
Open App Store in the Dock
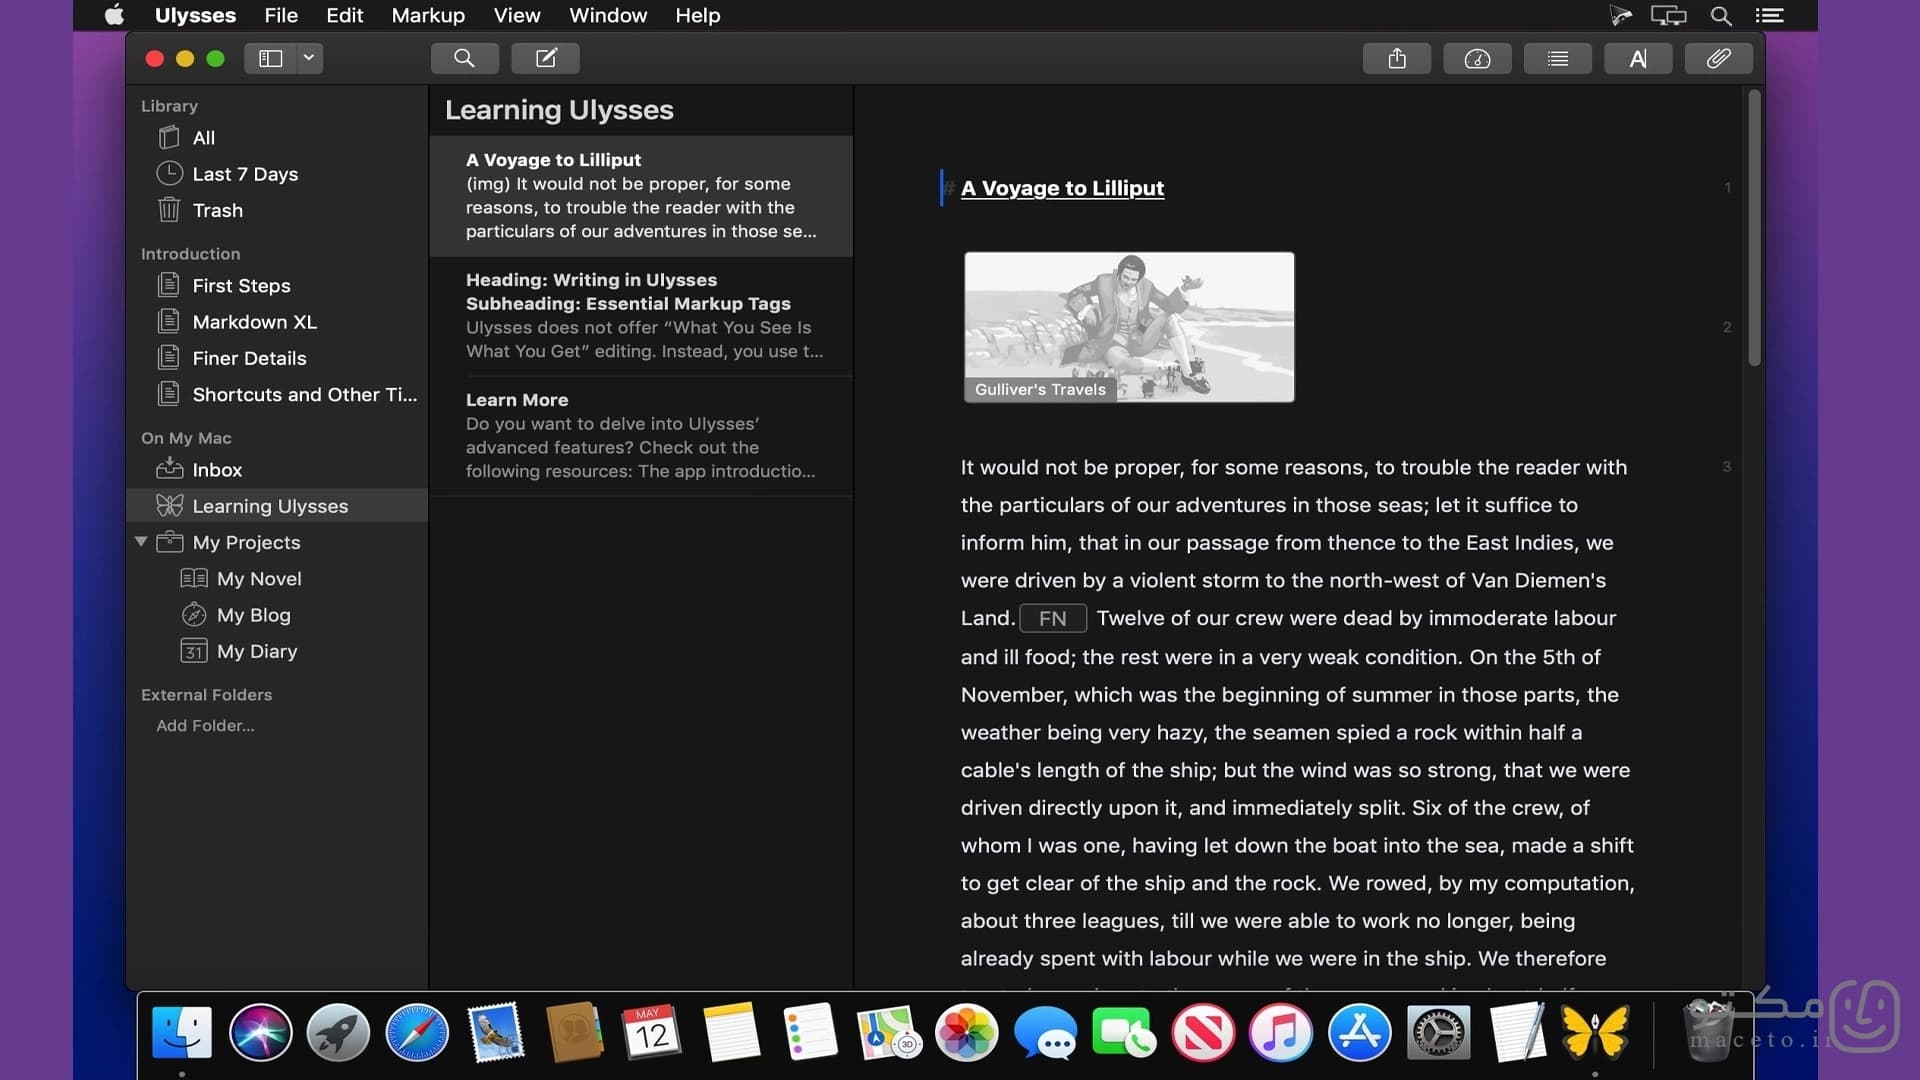click(1359, 1032)
